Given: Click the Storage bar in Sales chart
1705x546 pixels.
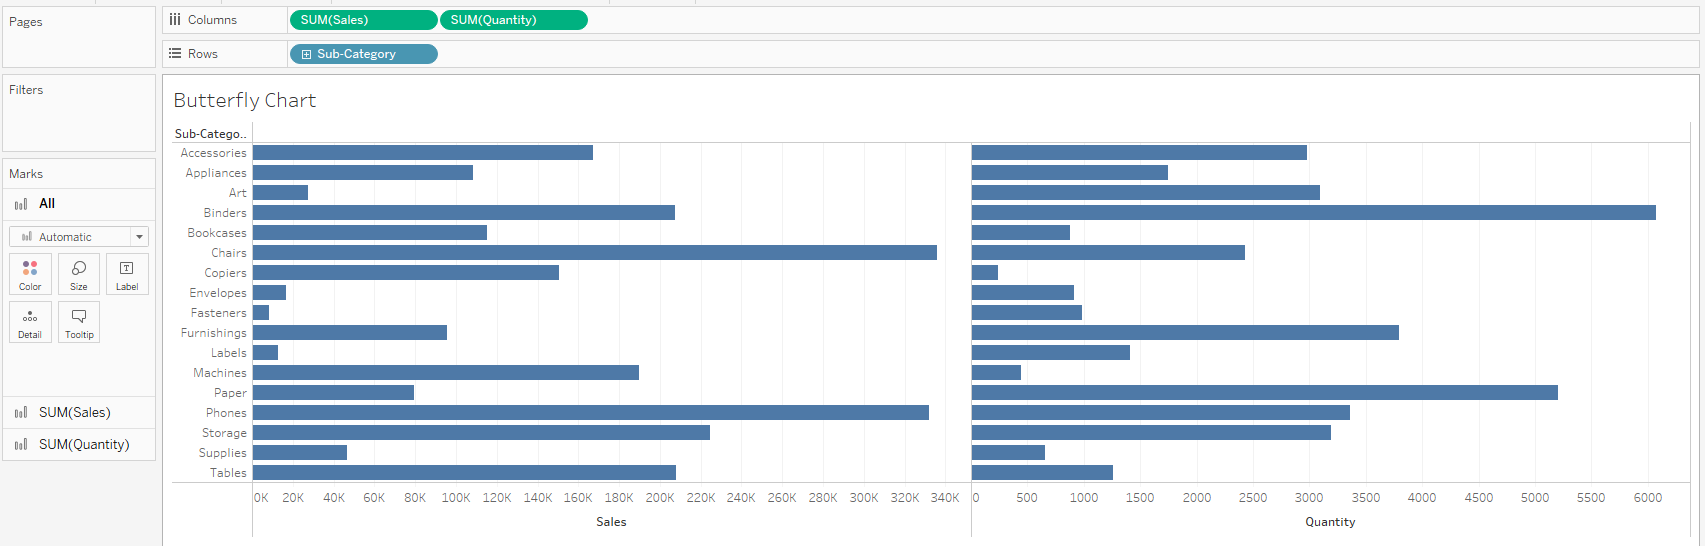Looking at the screenshot, I should 481,433.
